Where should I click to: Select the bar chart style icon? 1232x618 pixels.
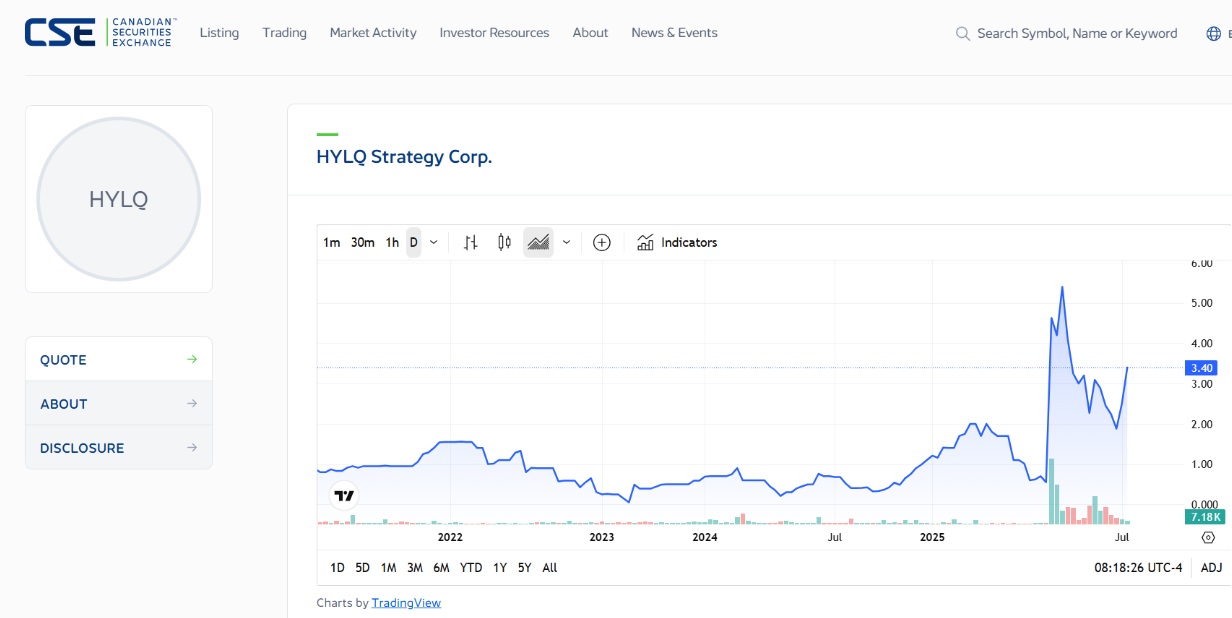point(471,242)
